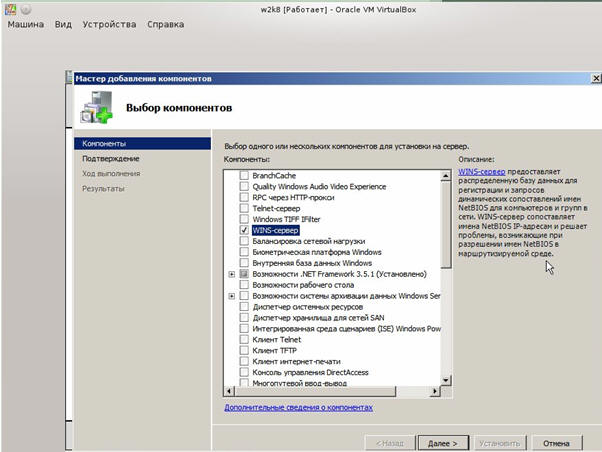
Task: Enable the Telnet-сервер checkbox
Action: [x=244, y=209]
